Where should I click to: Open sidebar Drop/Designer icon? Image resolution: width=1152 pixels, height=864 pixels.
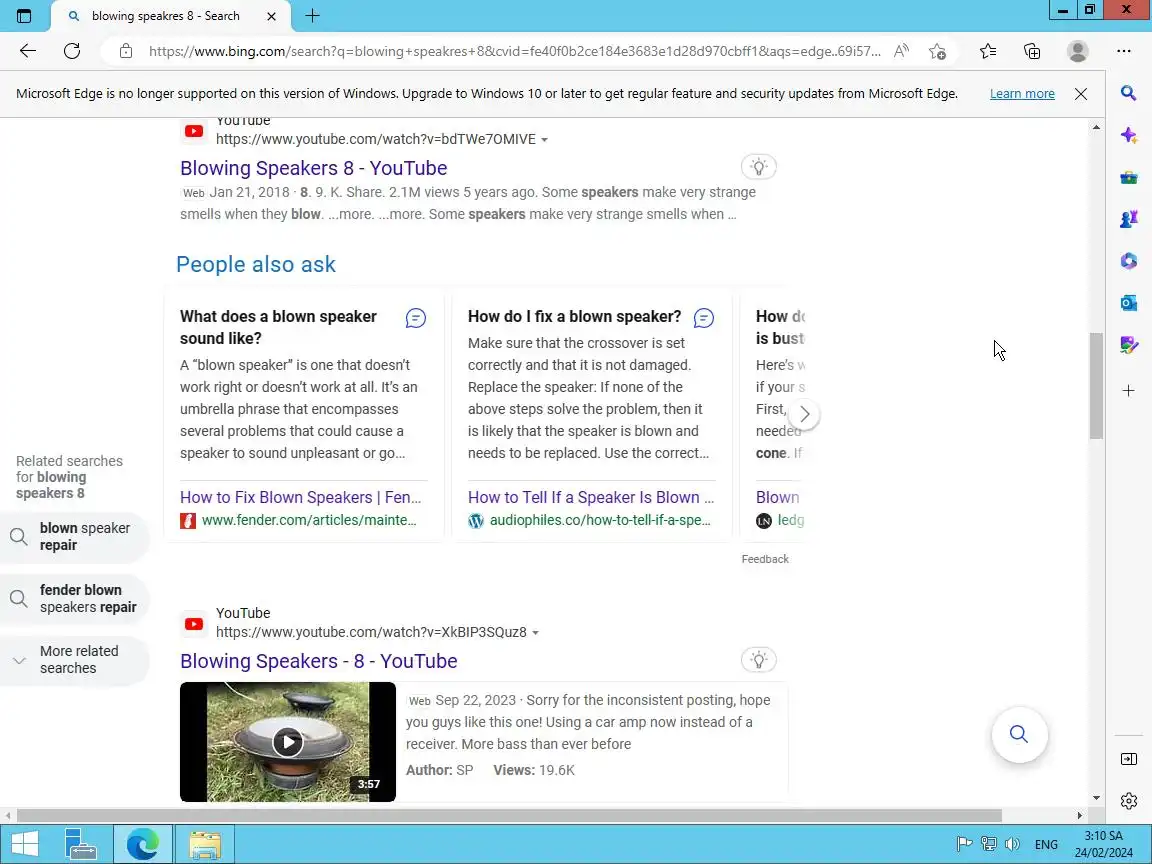pyautogui.click(x=1129, y=345)
